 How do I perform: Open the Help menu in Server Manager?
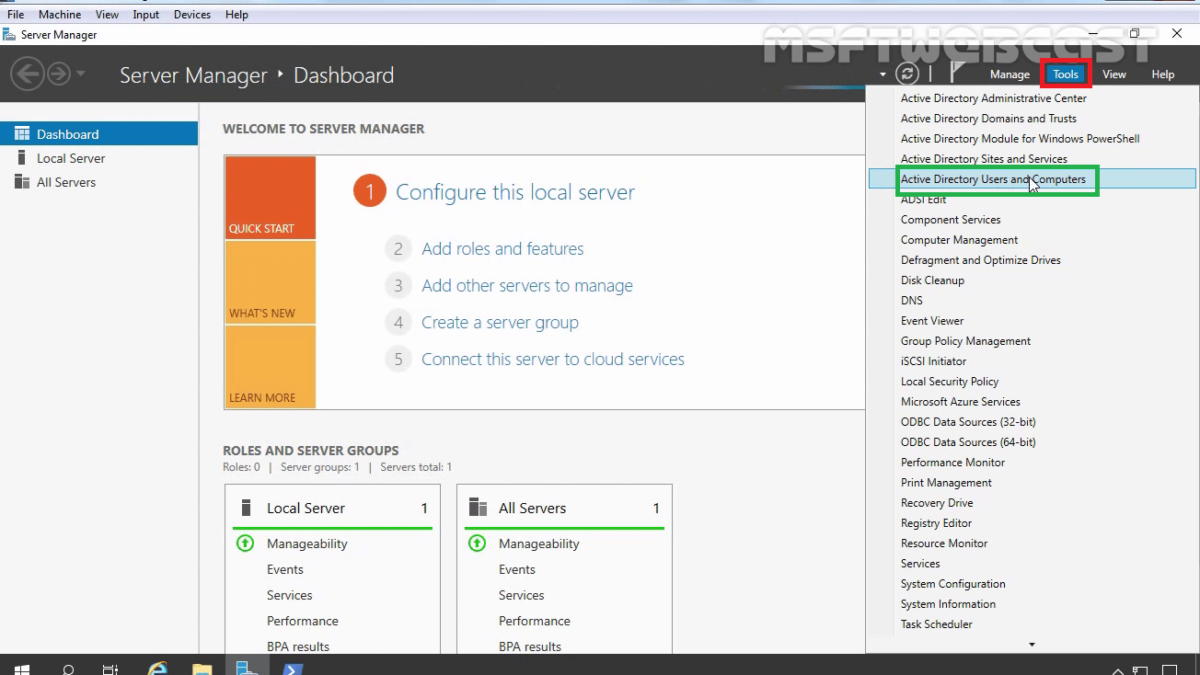[1162, 74]
